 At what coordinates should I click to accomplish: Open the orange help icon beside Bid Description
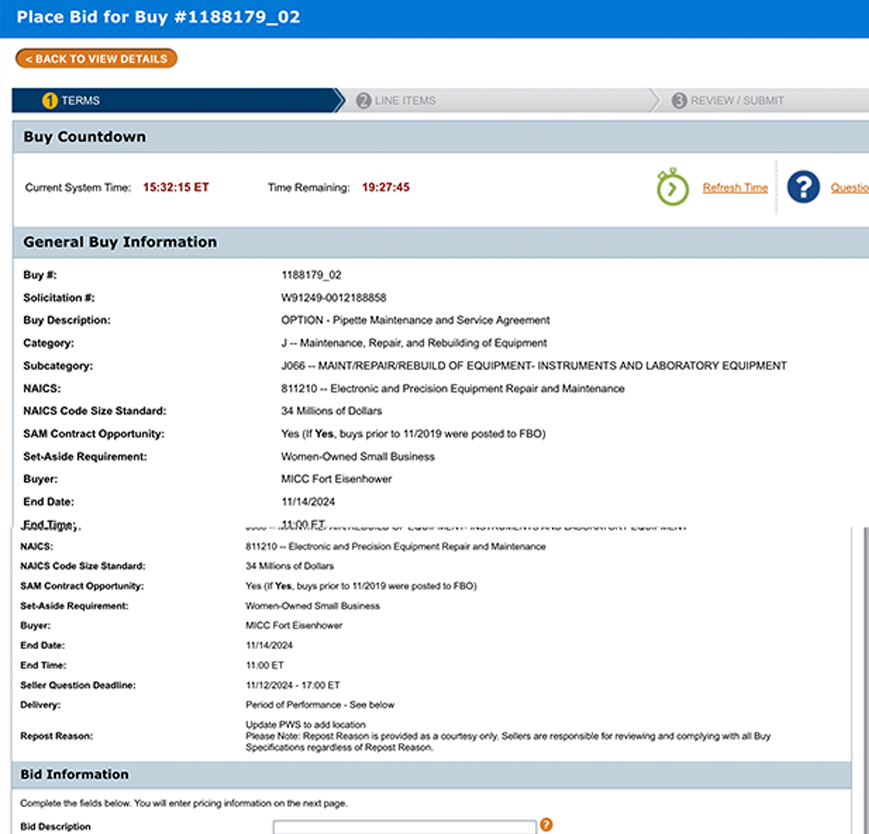coord(546,825)
